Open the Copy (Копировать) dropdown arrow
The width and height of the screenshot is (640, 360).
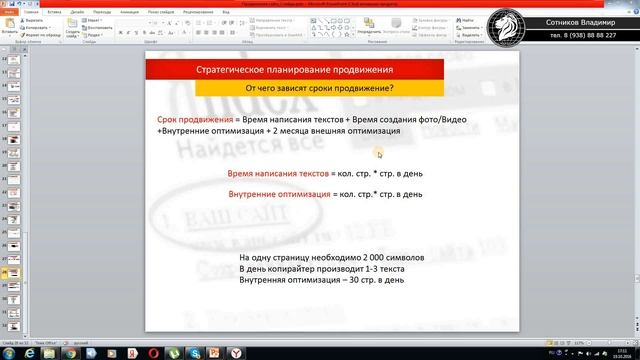tap(50, 28)
